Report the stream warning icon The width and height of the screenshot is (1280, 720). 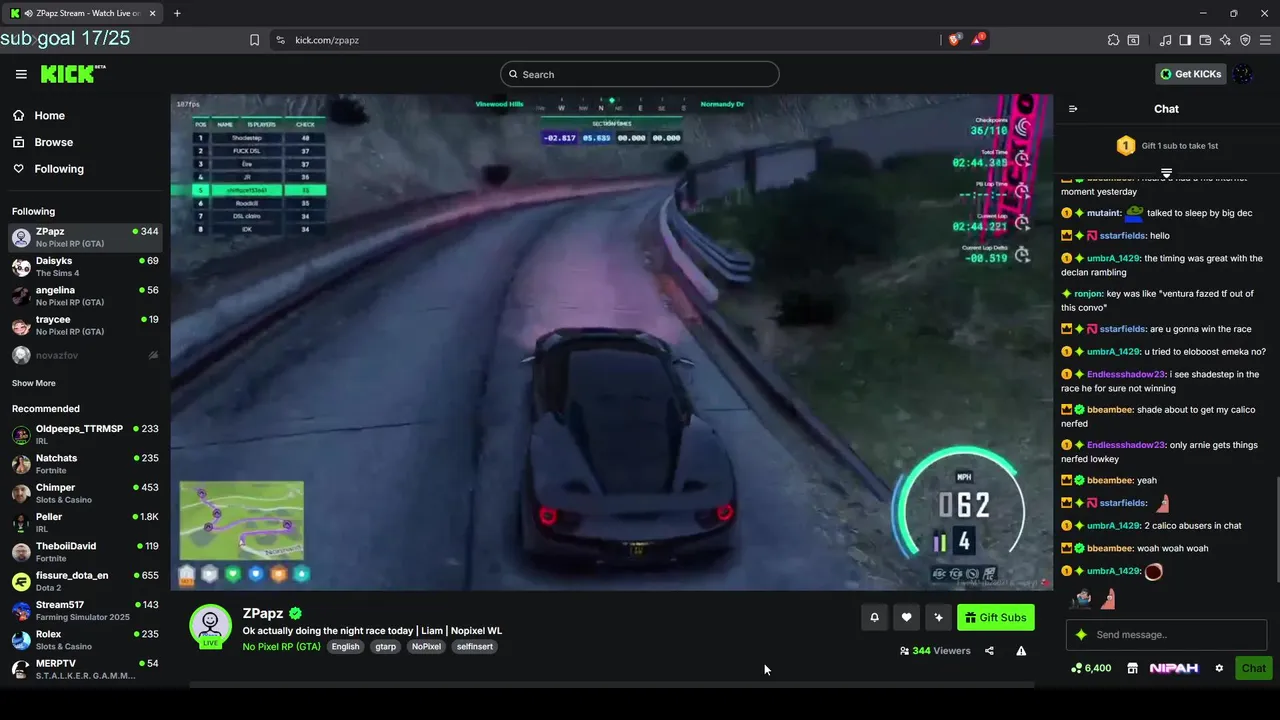[1021, 651]
